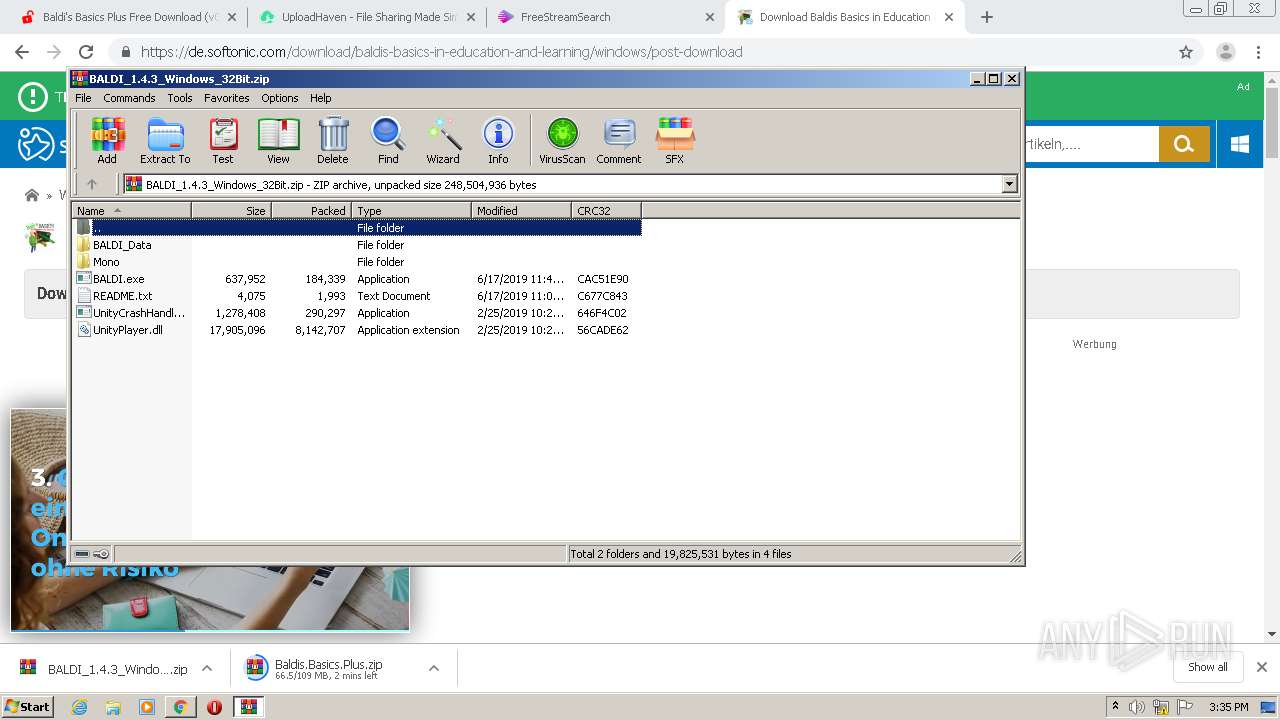
Task: Sort file list by Size column
Action: pos(231,210)
